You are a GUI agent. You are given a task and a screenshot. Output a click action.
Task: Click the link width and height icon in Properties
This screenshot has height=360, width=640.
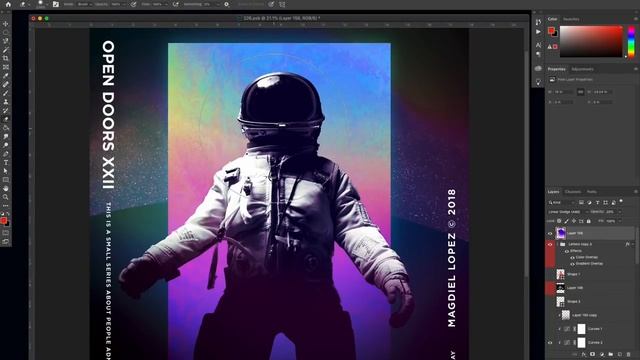pyautogui.click(x=580, y=92)
